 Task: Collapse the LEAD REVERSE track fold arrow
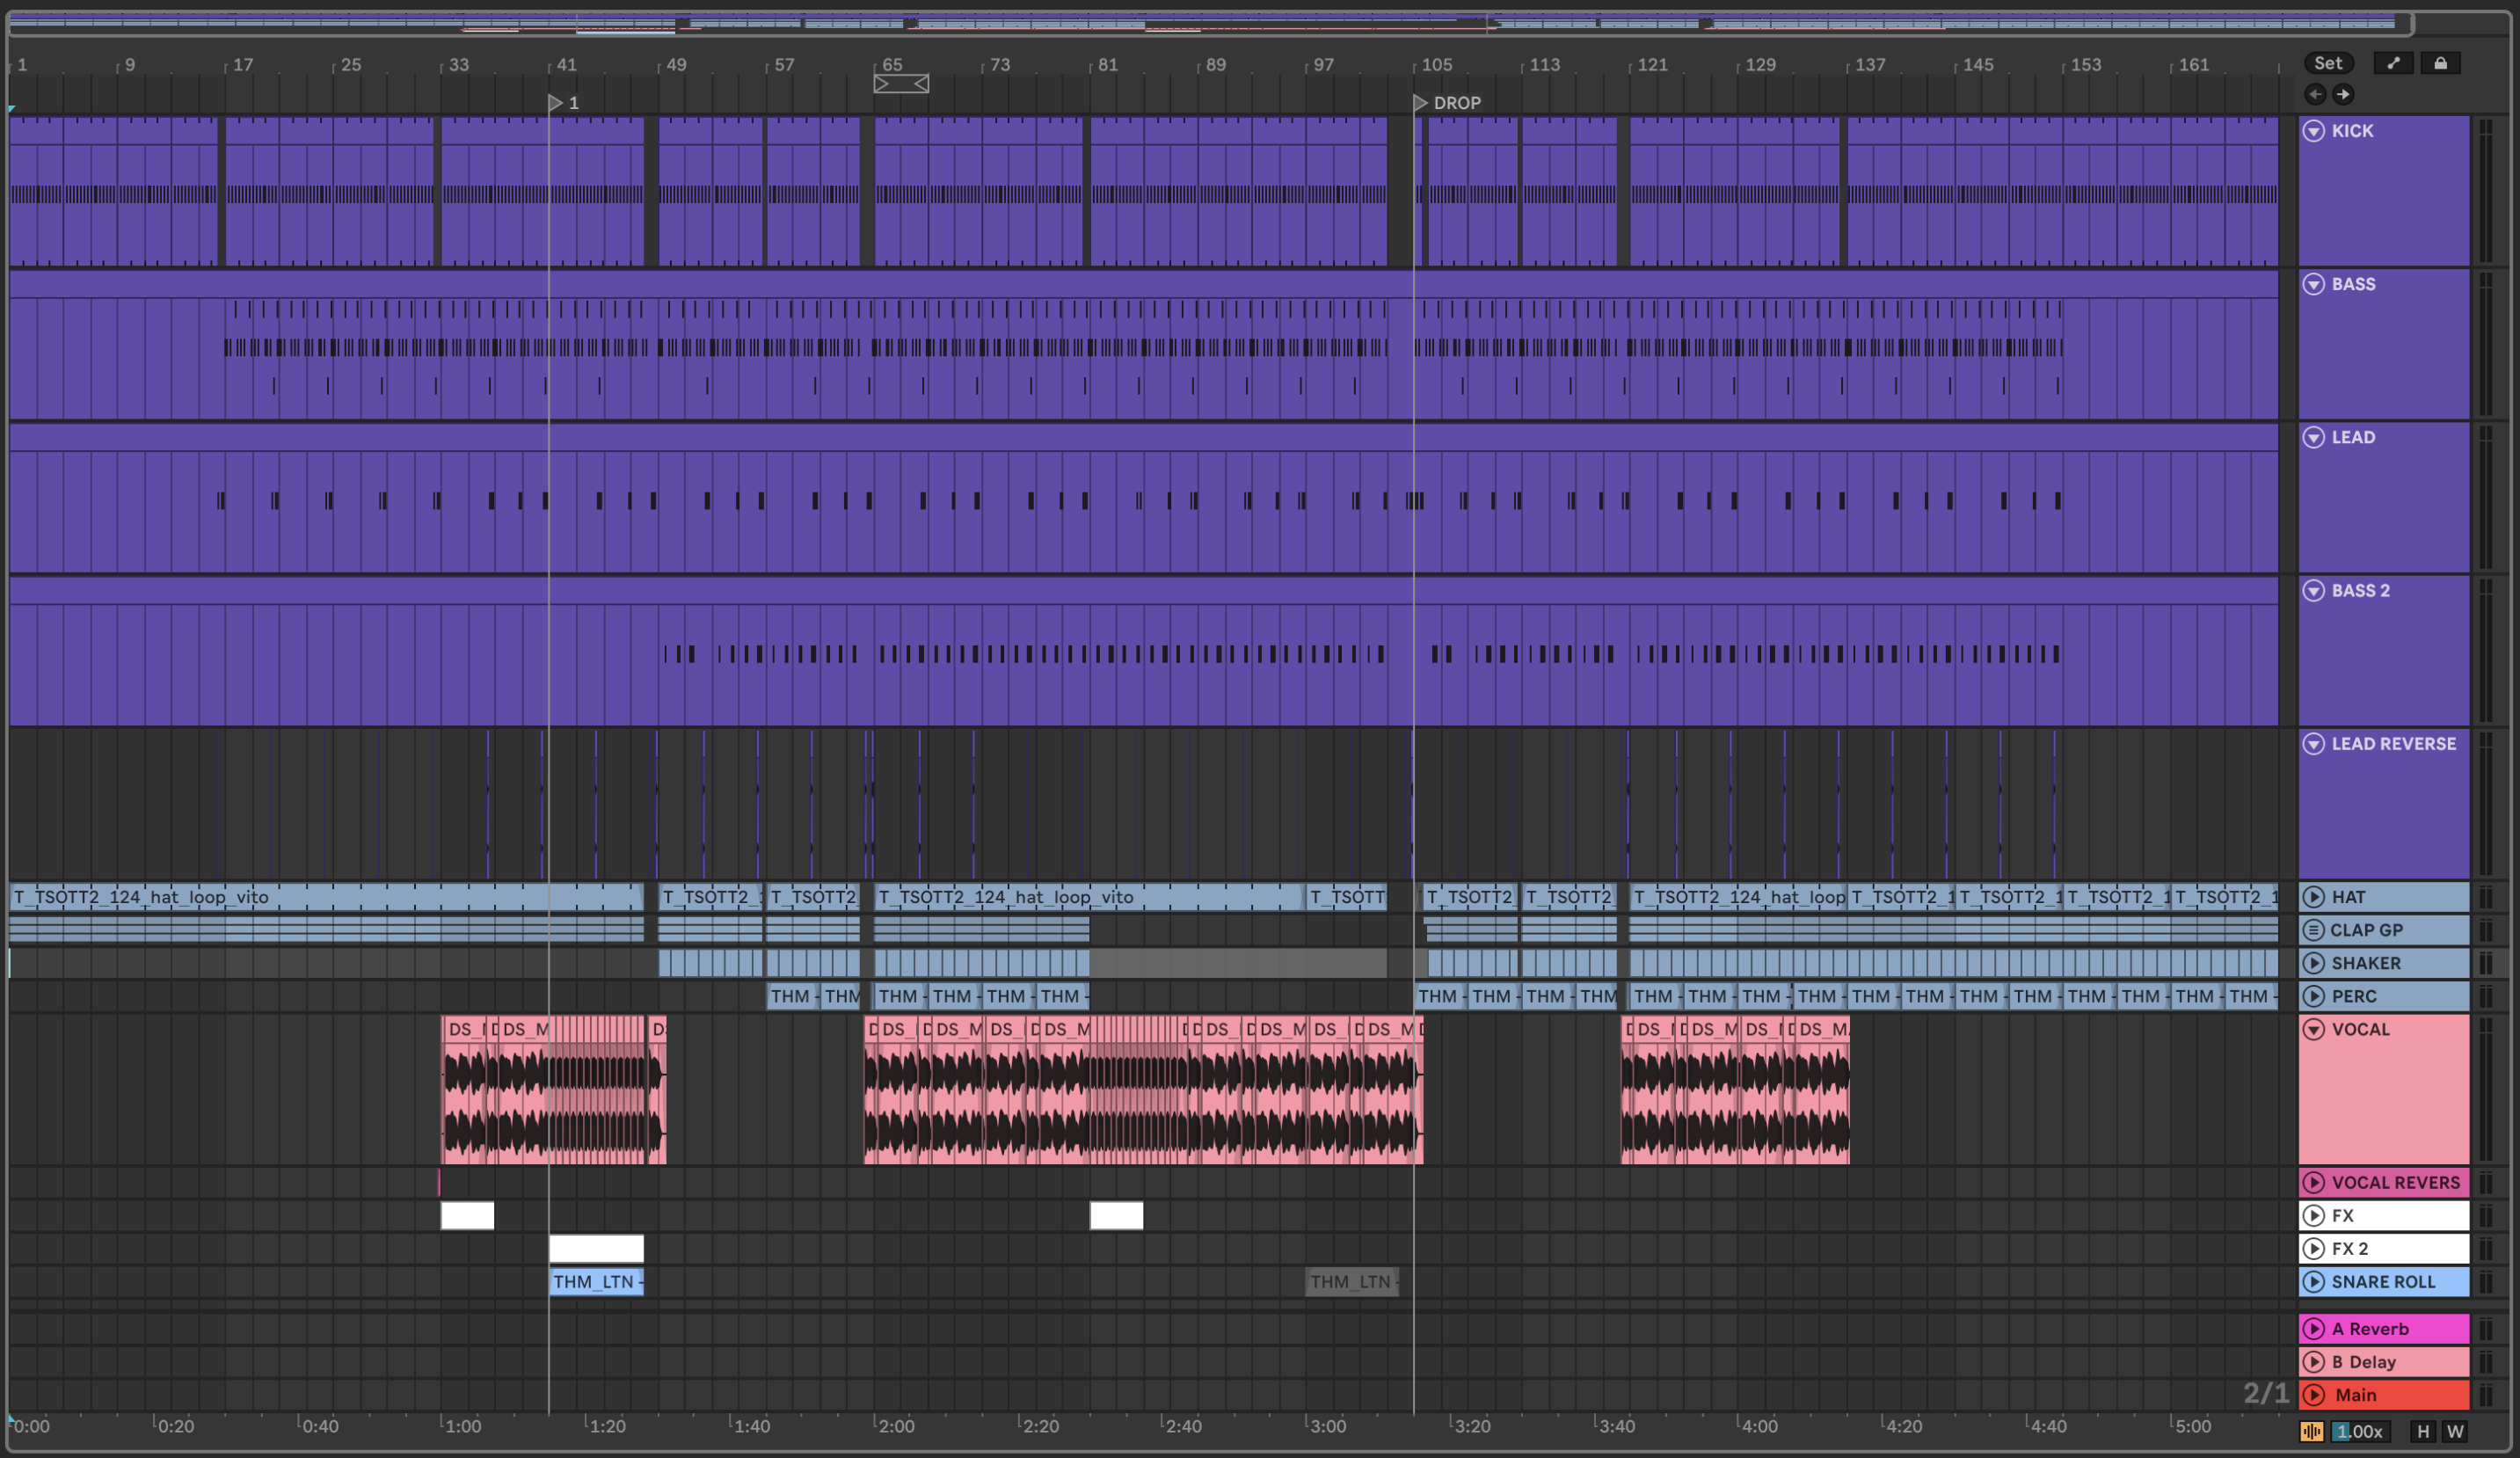[x=2314, y=743]
